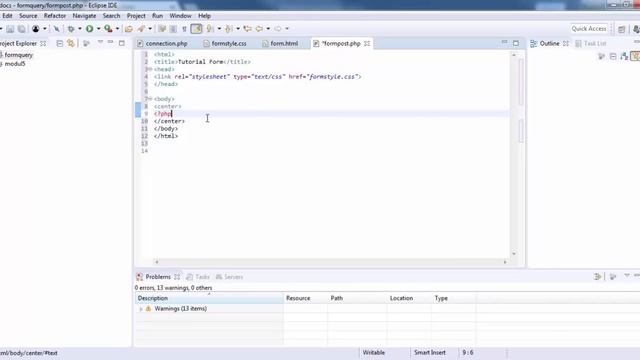Sort by the Description column header
The image size is (640, 360).
click(209, 298)
